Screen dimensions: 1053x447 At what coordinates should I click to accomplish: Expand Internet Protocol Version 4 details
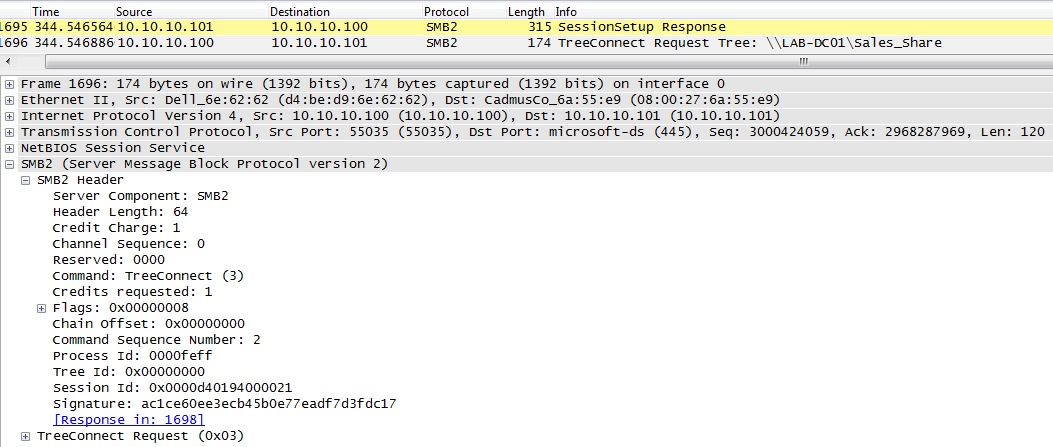pos(10,116)
